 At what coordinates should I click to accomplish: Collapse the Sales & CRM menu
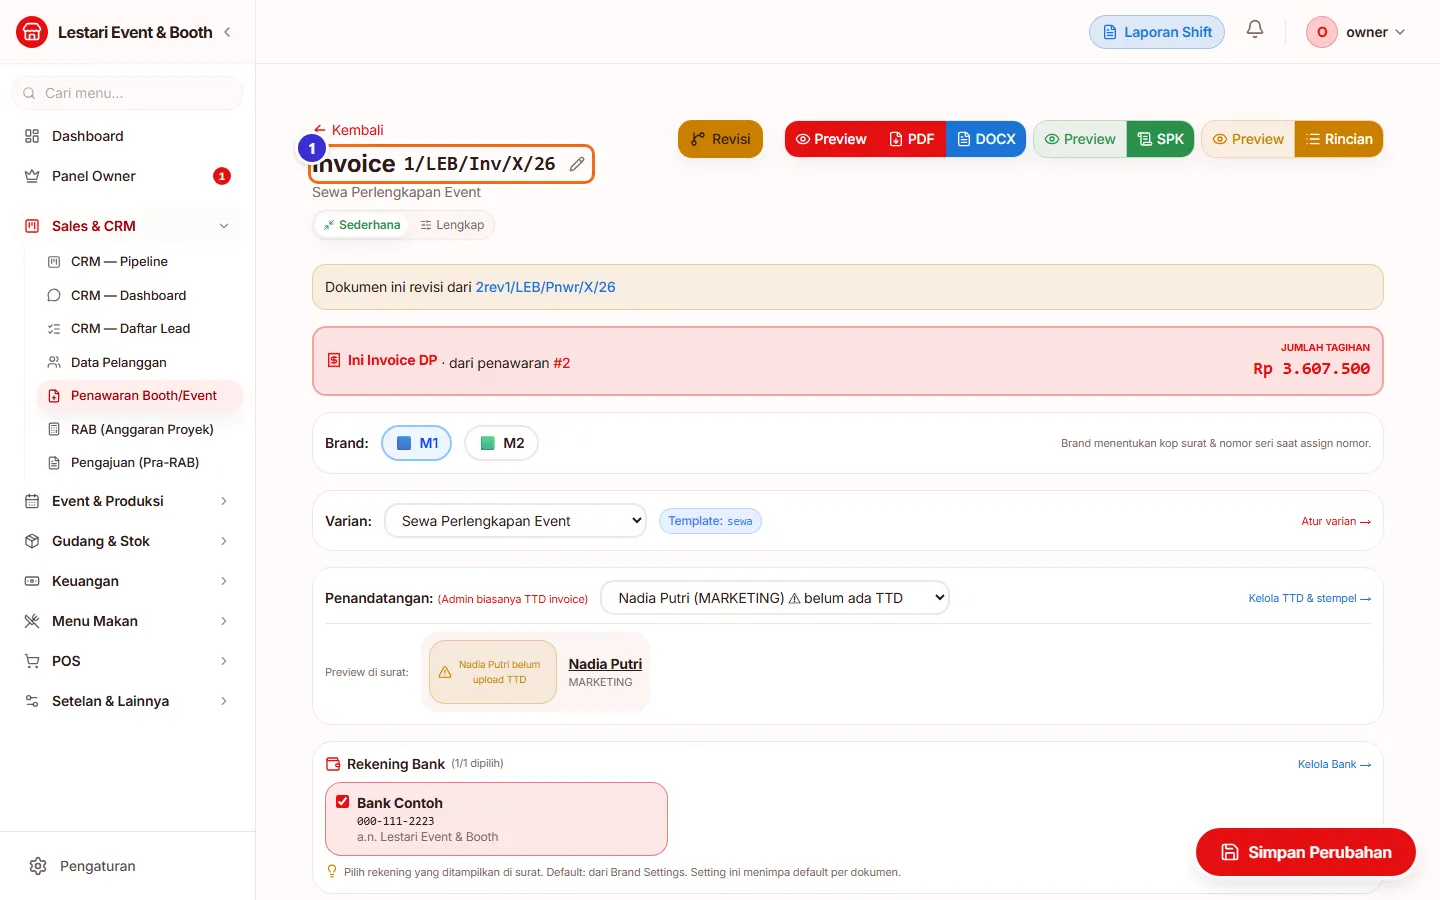click(x=128, y=226)
